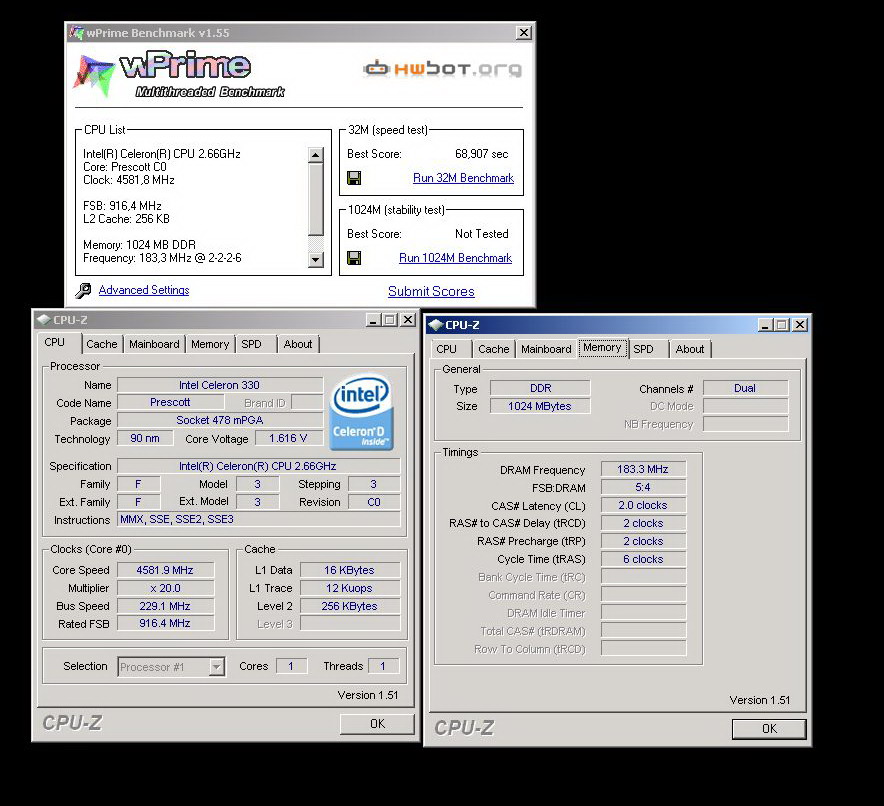Click the wPrime logo graphic
Screen dimensions: 884x806
(178, 75)
